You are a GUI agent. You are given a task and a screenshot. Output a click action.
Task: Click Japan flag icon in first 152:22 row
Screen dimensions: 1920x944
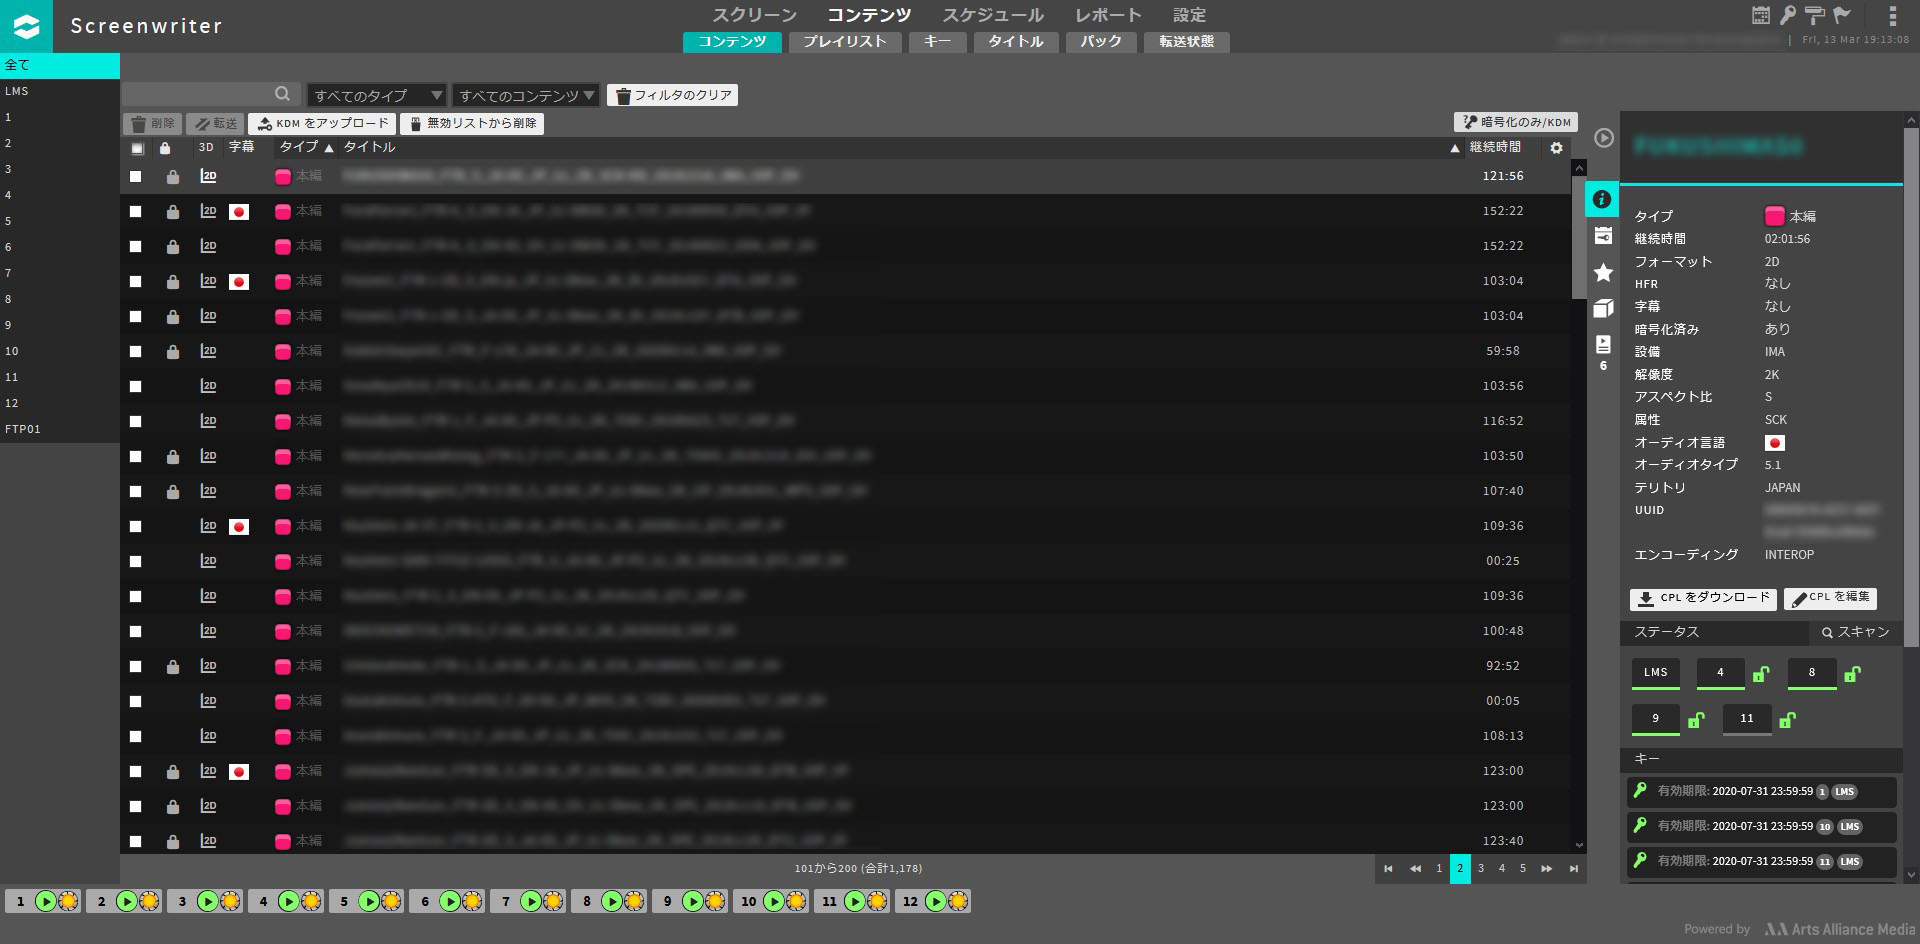[239, 212]
